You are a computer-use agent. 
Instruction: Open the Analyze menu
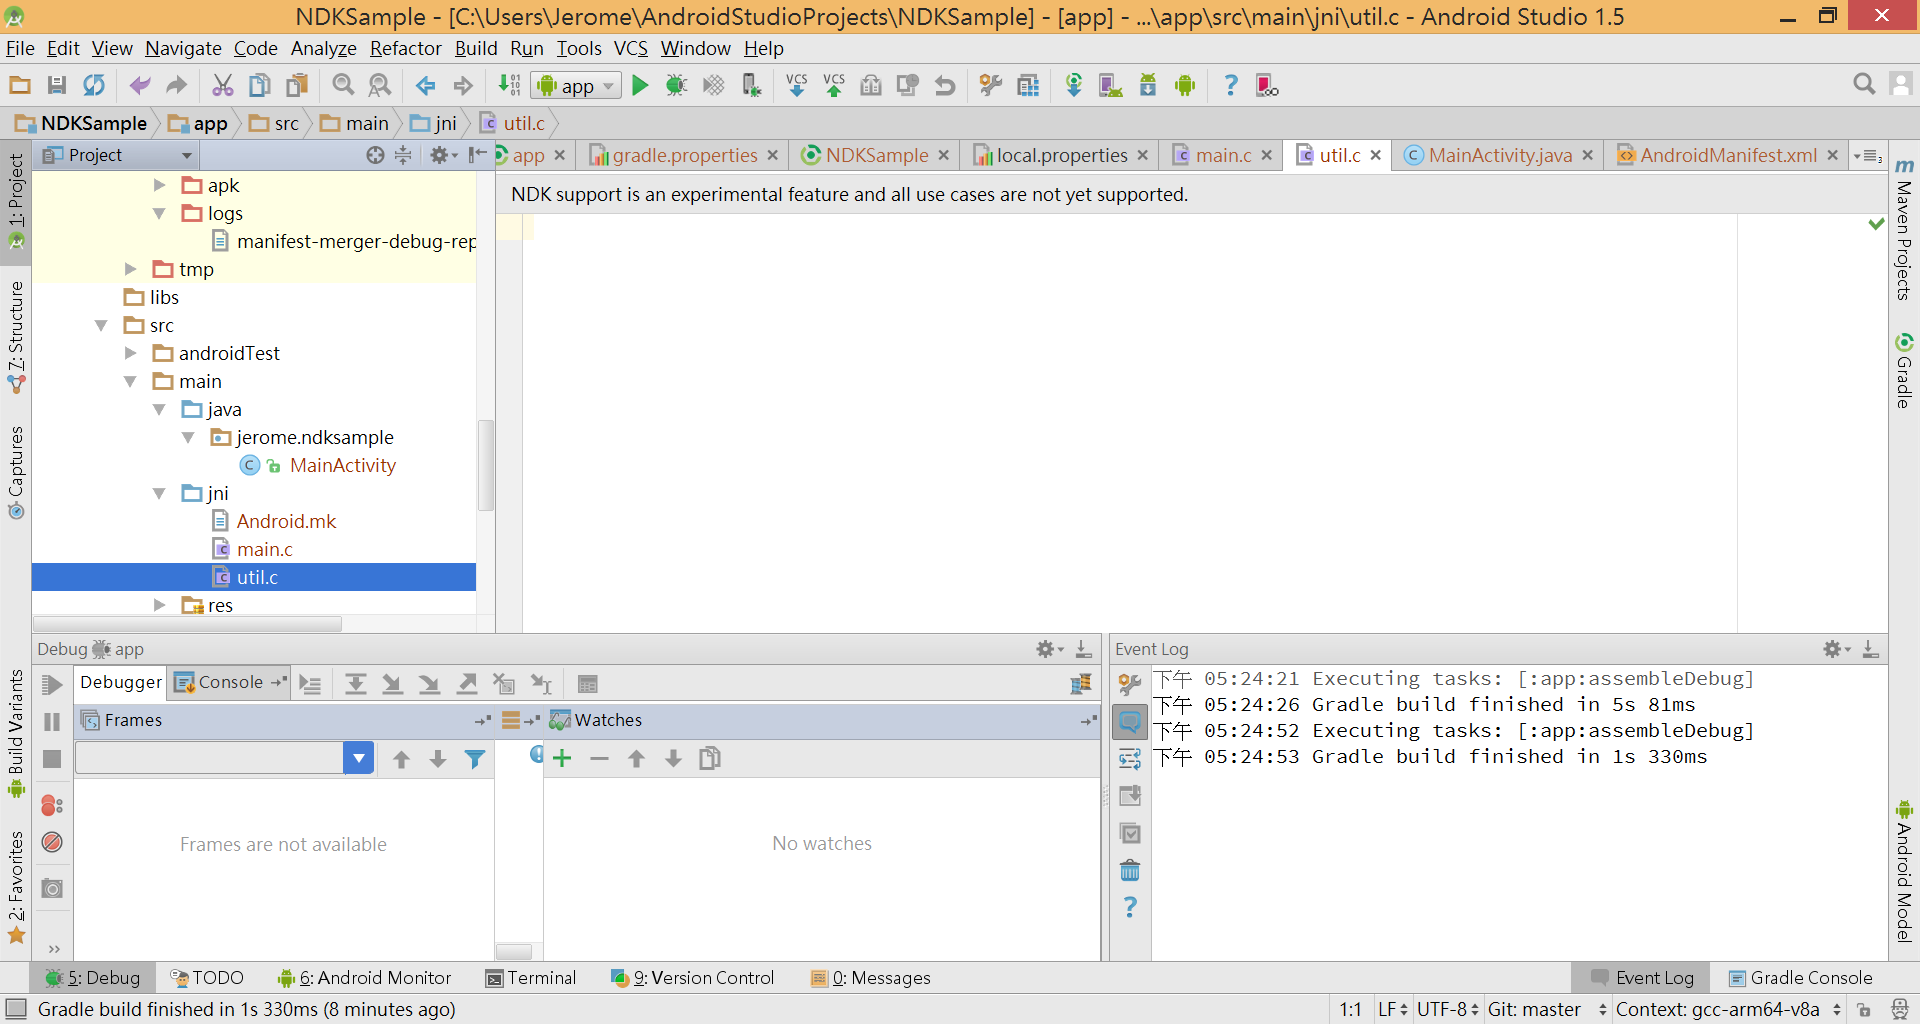point(323,48)
